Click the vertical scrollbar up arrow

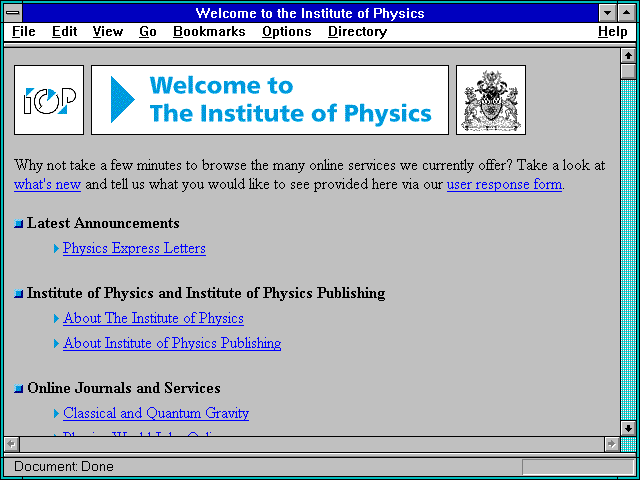point(628,56)
